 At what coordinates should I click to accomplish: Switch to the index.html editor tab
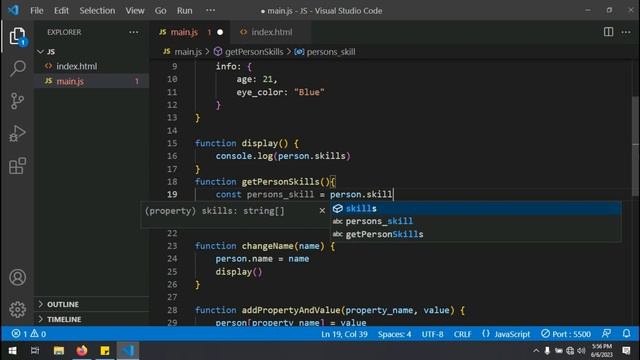point(271,32)
